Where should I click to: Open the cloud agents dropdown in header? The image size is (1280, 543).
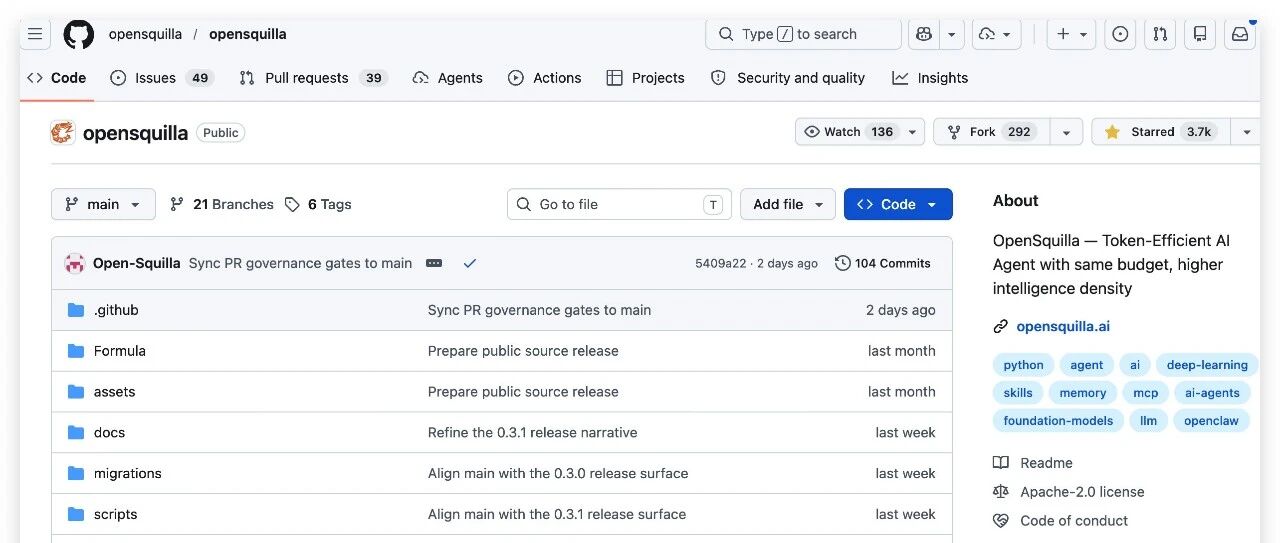coord(996,34)
